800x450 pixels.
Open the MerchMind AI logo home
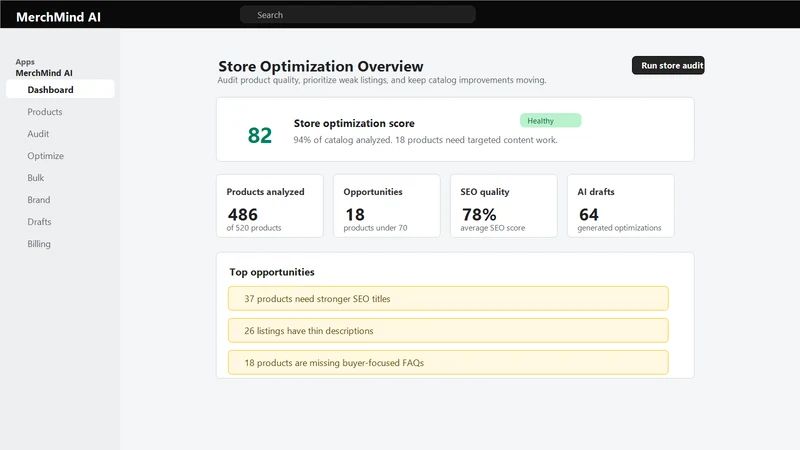(x=58, y=17)
